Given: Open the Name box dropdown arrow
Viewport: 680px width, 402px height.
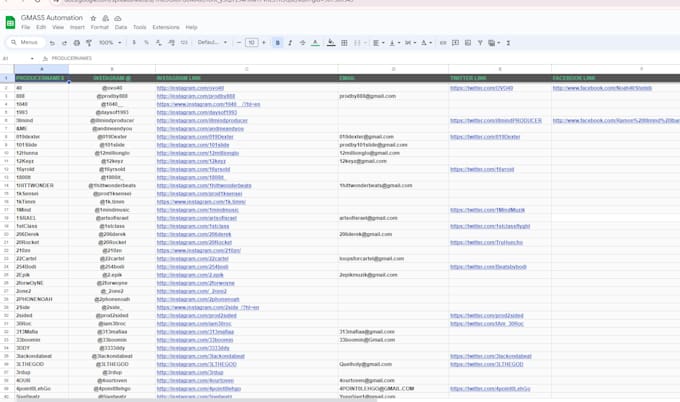Looking at the screenshot, I should pos(32,59).
